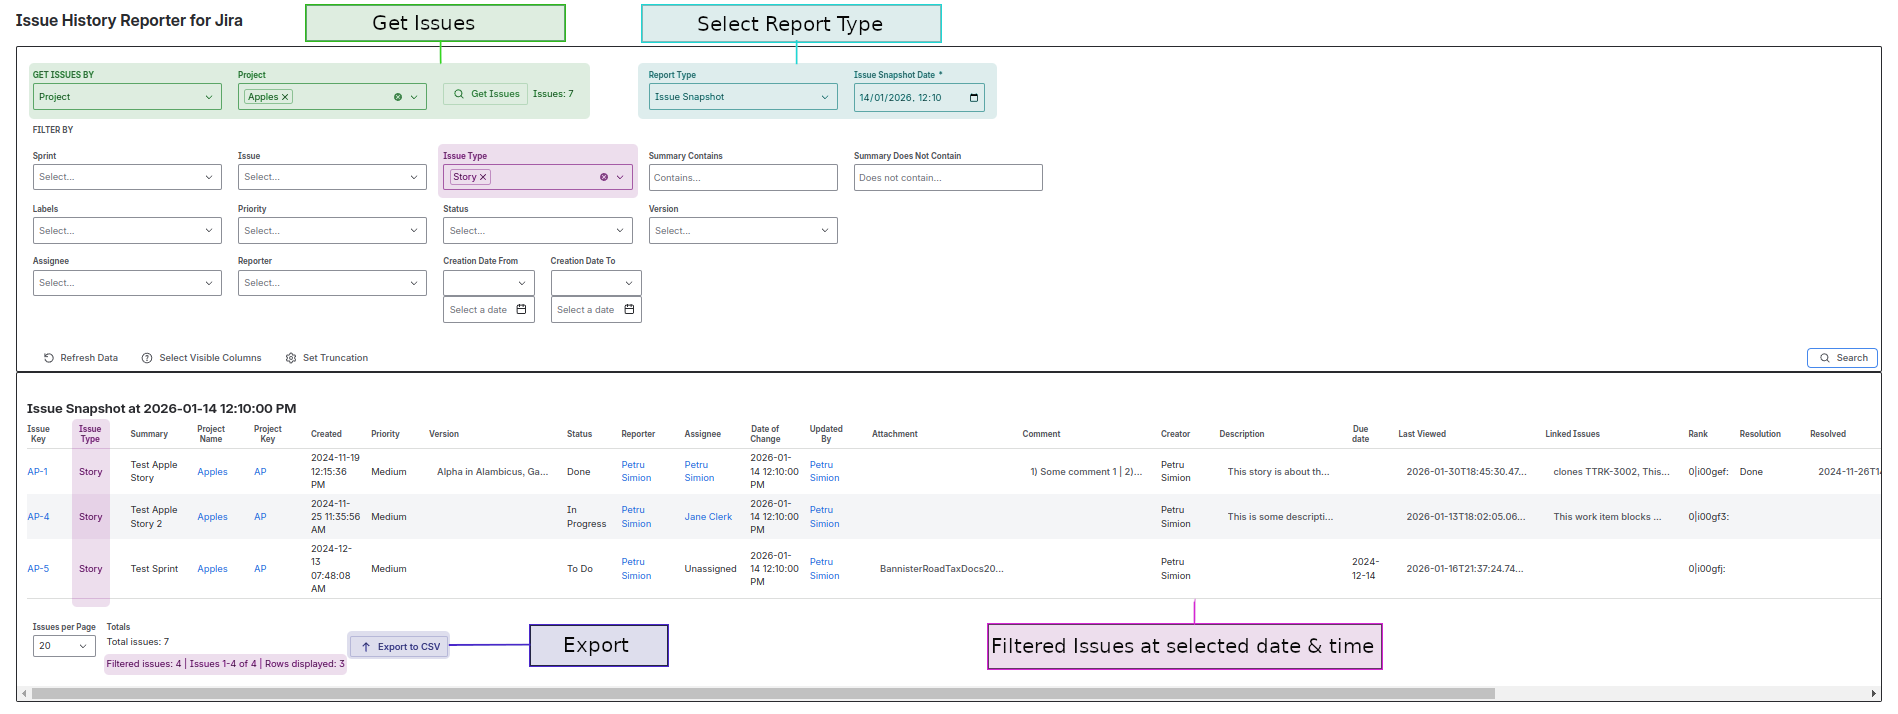Click the Get Issues button

(x=486, y=94)
